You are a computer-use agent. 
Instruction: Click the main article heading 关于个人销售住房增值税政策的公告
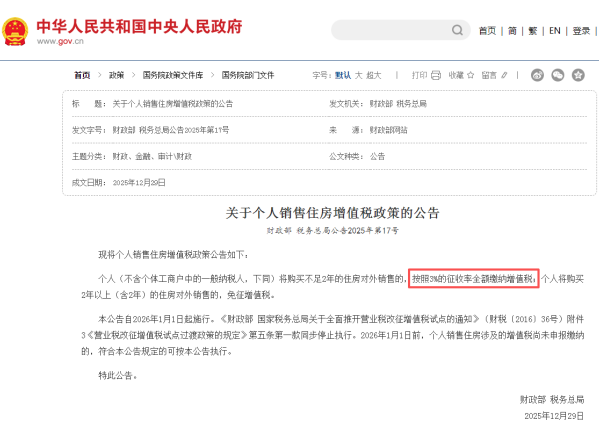[332, 213]
